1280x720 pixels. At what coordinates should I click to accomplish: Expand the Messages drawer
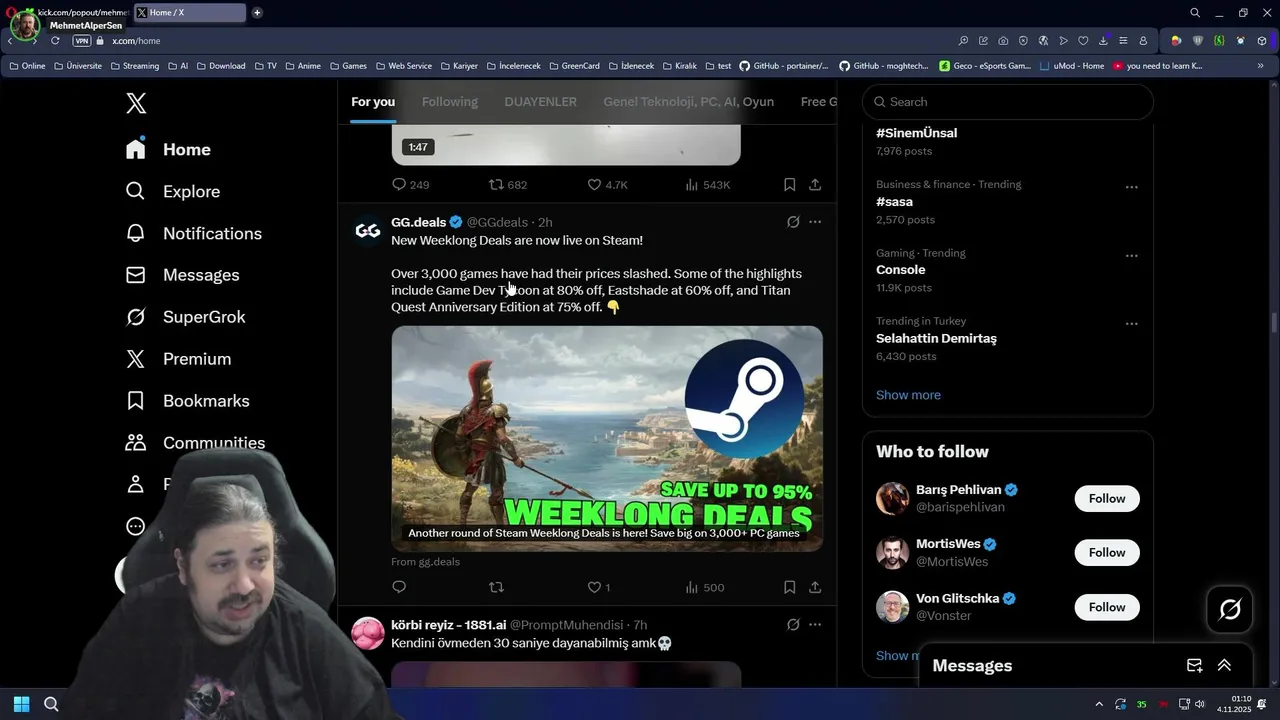point(1224,666)
